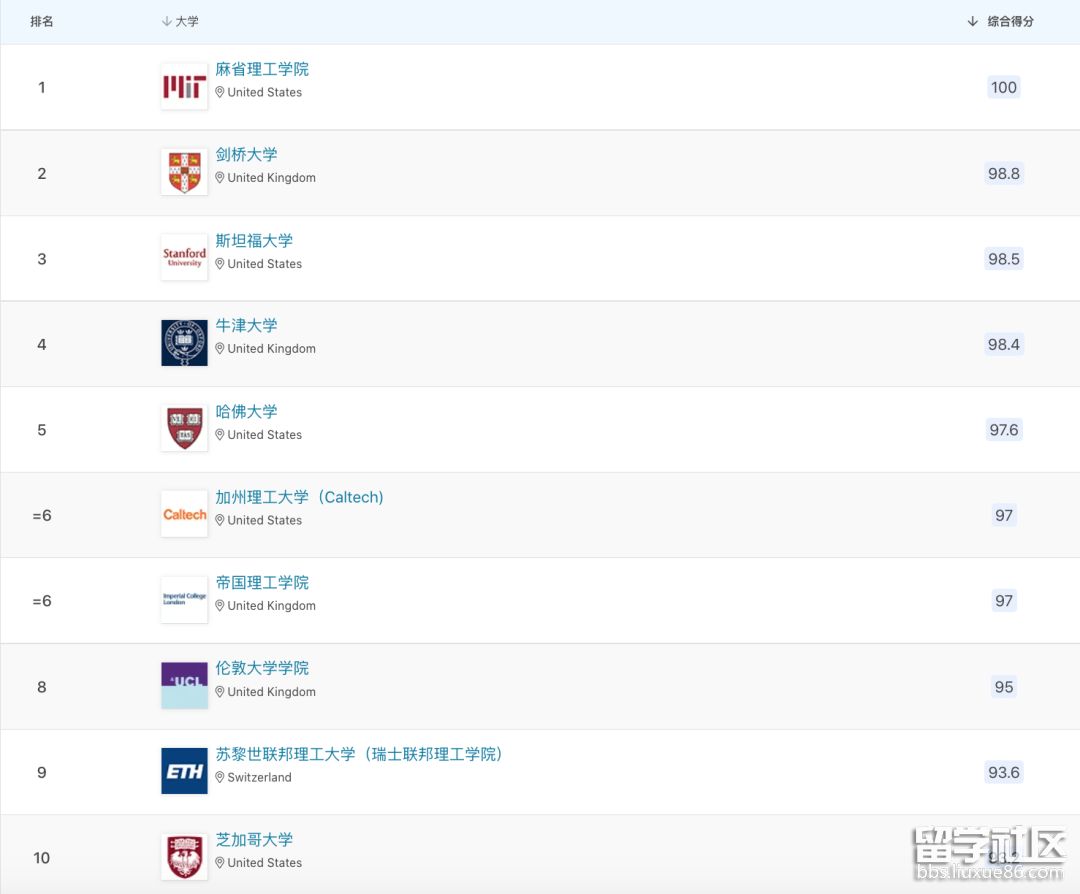Open the Cambridge crest logo
This screenshot has height=894, width=1080.
(x=184, y=172)
